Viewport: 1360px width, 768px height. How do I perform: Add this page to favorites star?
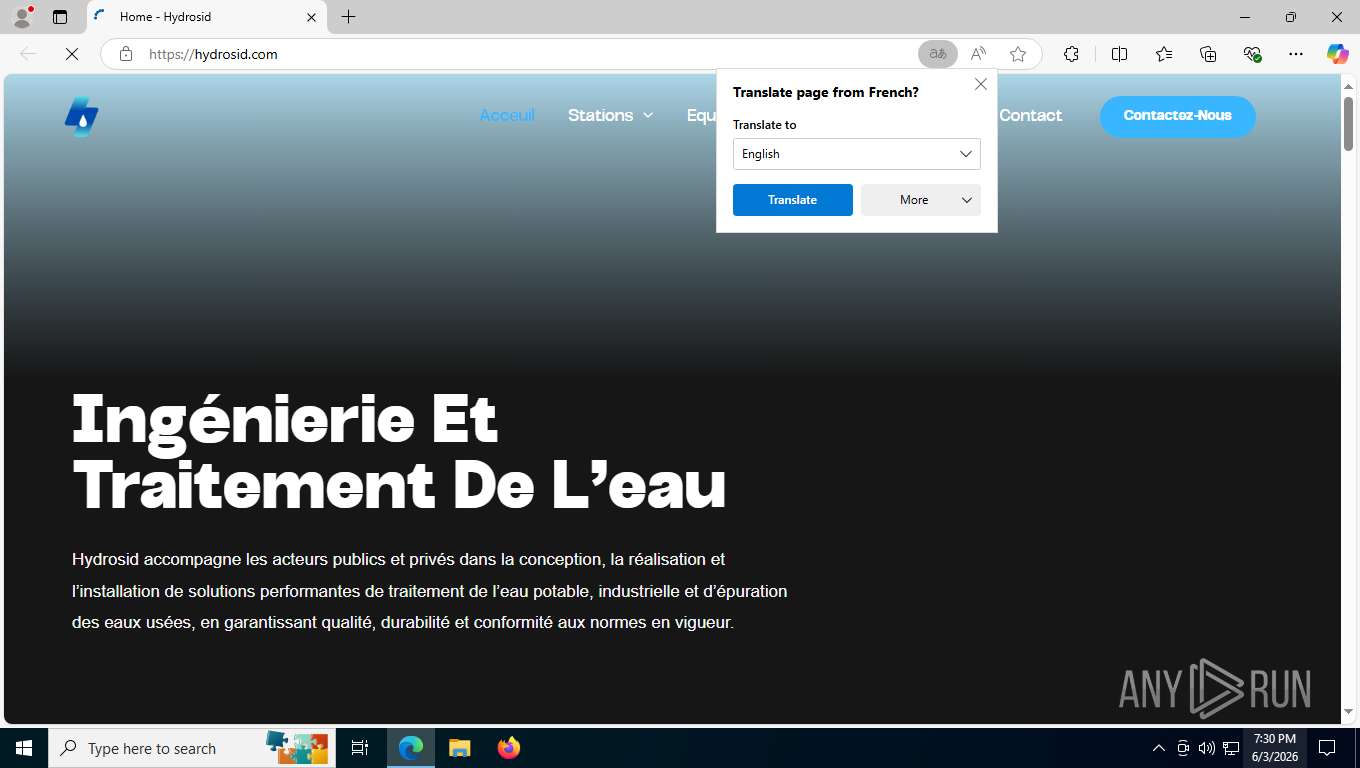(x=1018, y=54)
